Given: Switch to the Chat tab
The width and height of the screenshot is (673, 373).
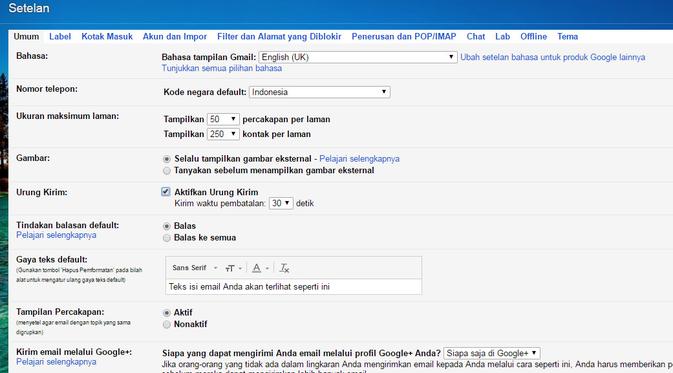Looking at the screenshot, I should point(476,36).
